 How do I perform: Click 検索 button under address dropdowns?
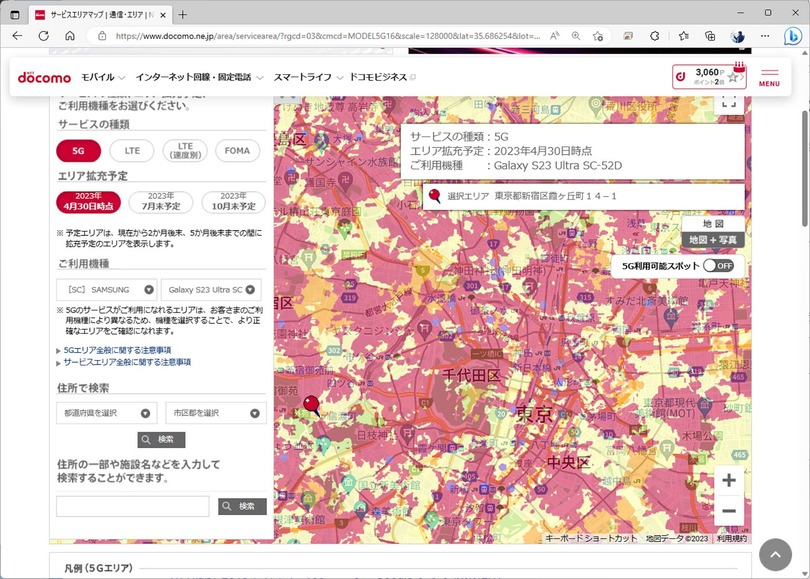coord(161,440)
